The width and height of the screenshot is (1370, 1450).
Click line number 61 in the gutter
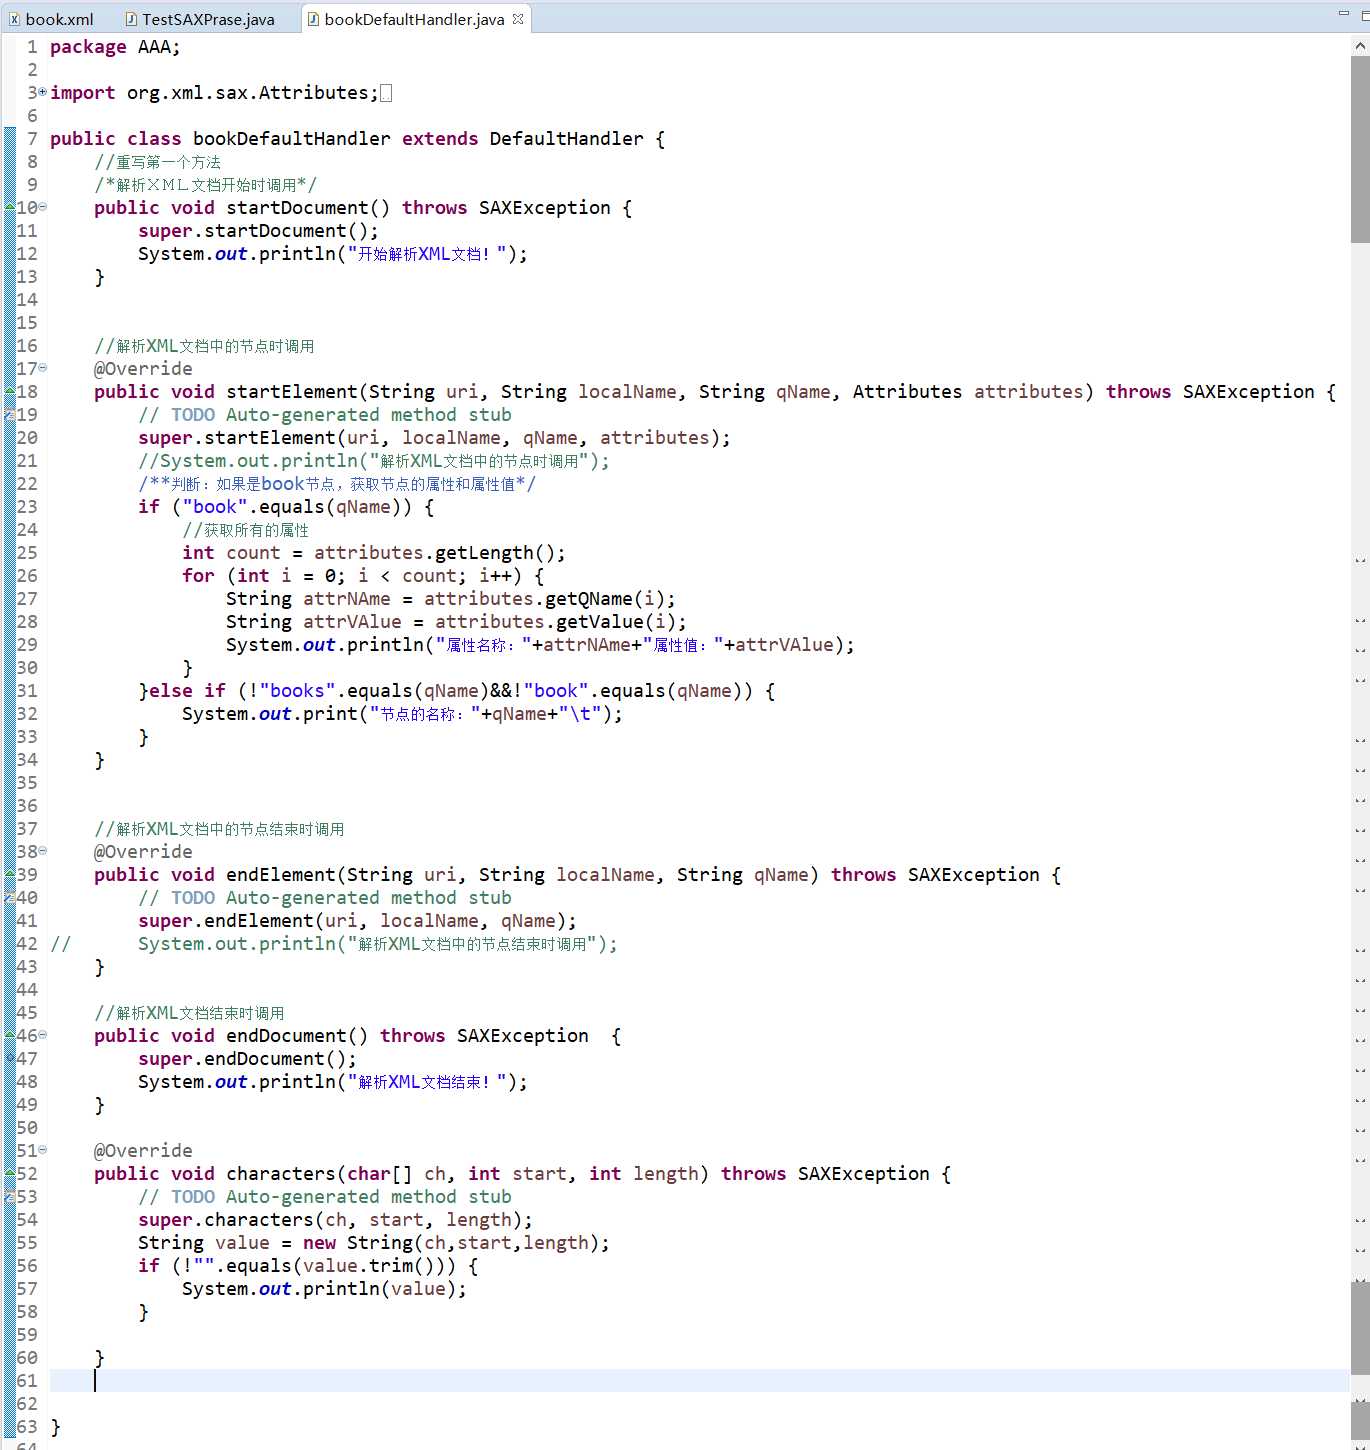27,1381
